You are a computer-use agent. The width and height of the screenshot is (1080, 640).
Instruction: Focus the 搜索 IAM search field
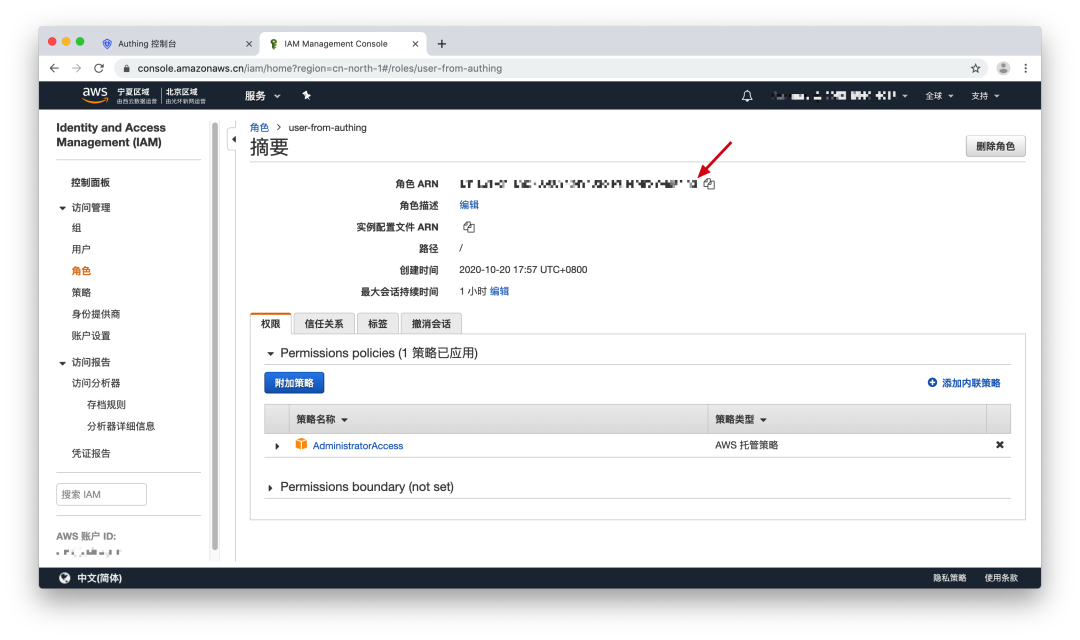101,494
